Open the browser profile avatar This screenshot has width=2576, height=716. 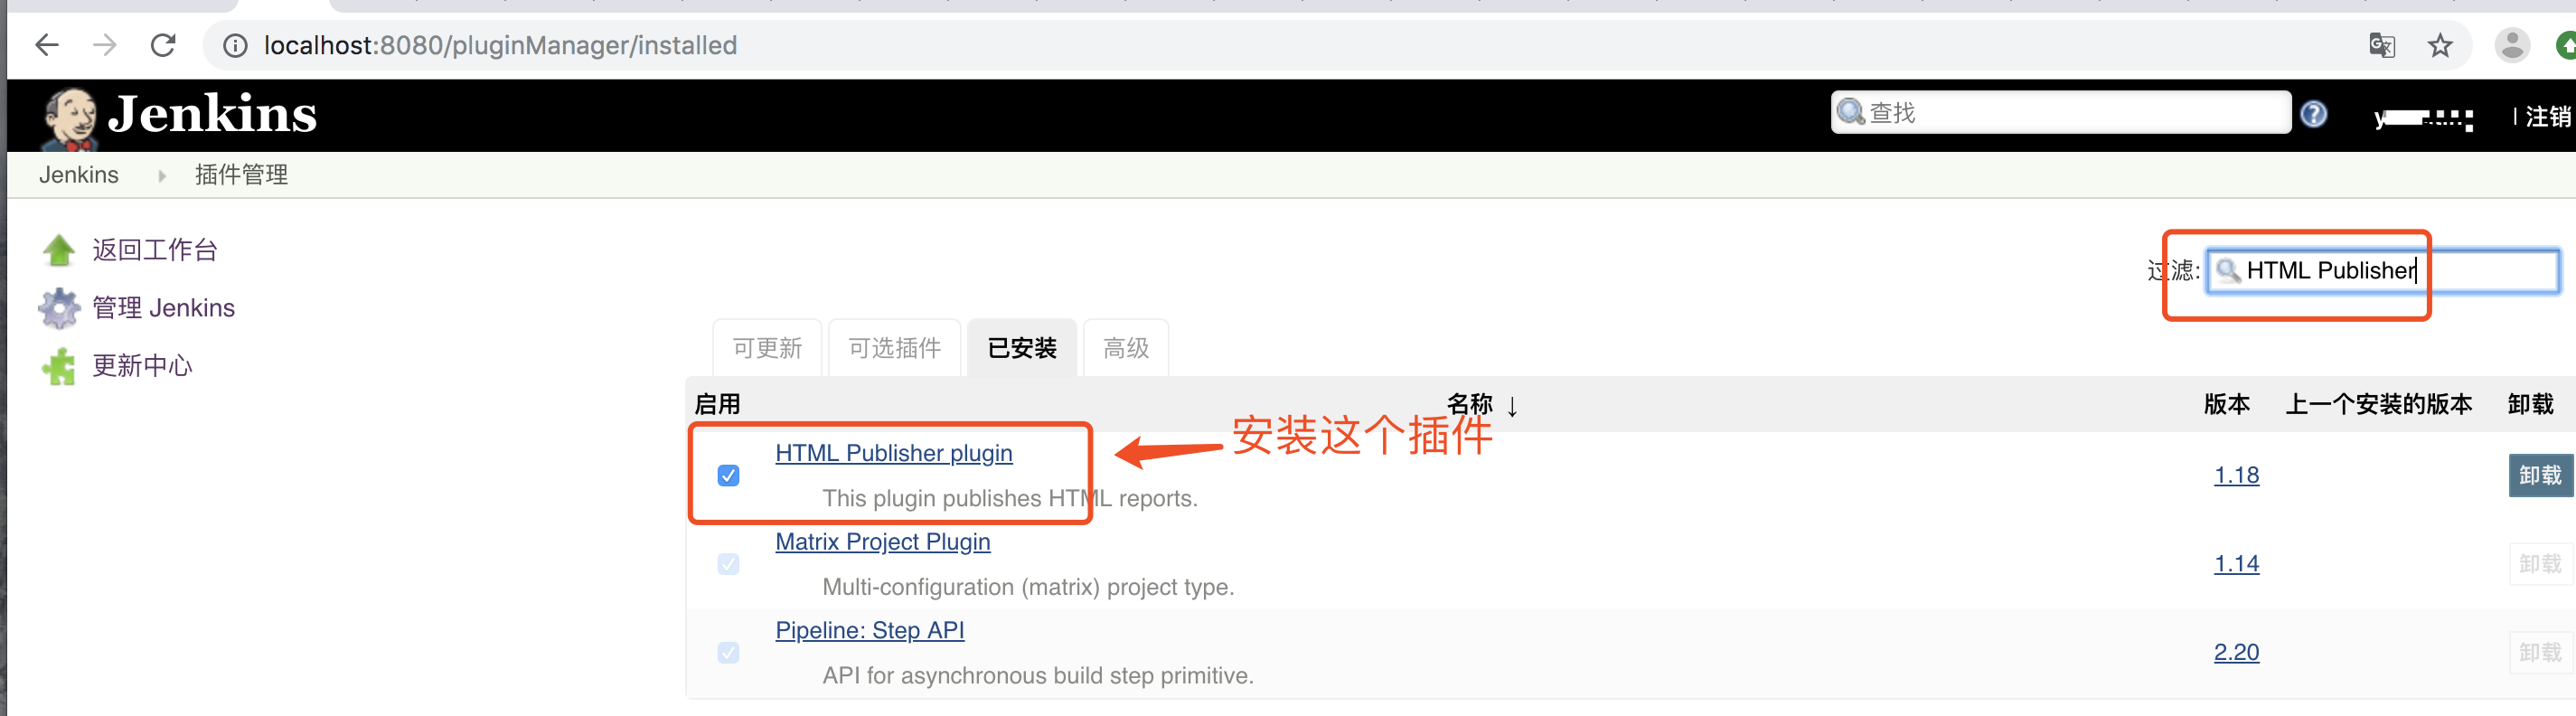pyautogui.click(x=2511, y=45)
